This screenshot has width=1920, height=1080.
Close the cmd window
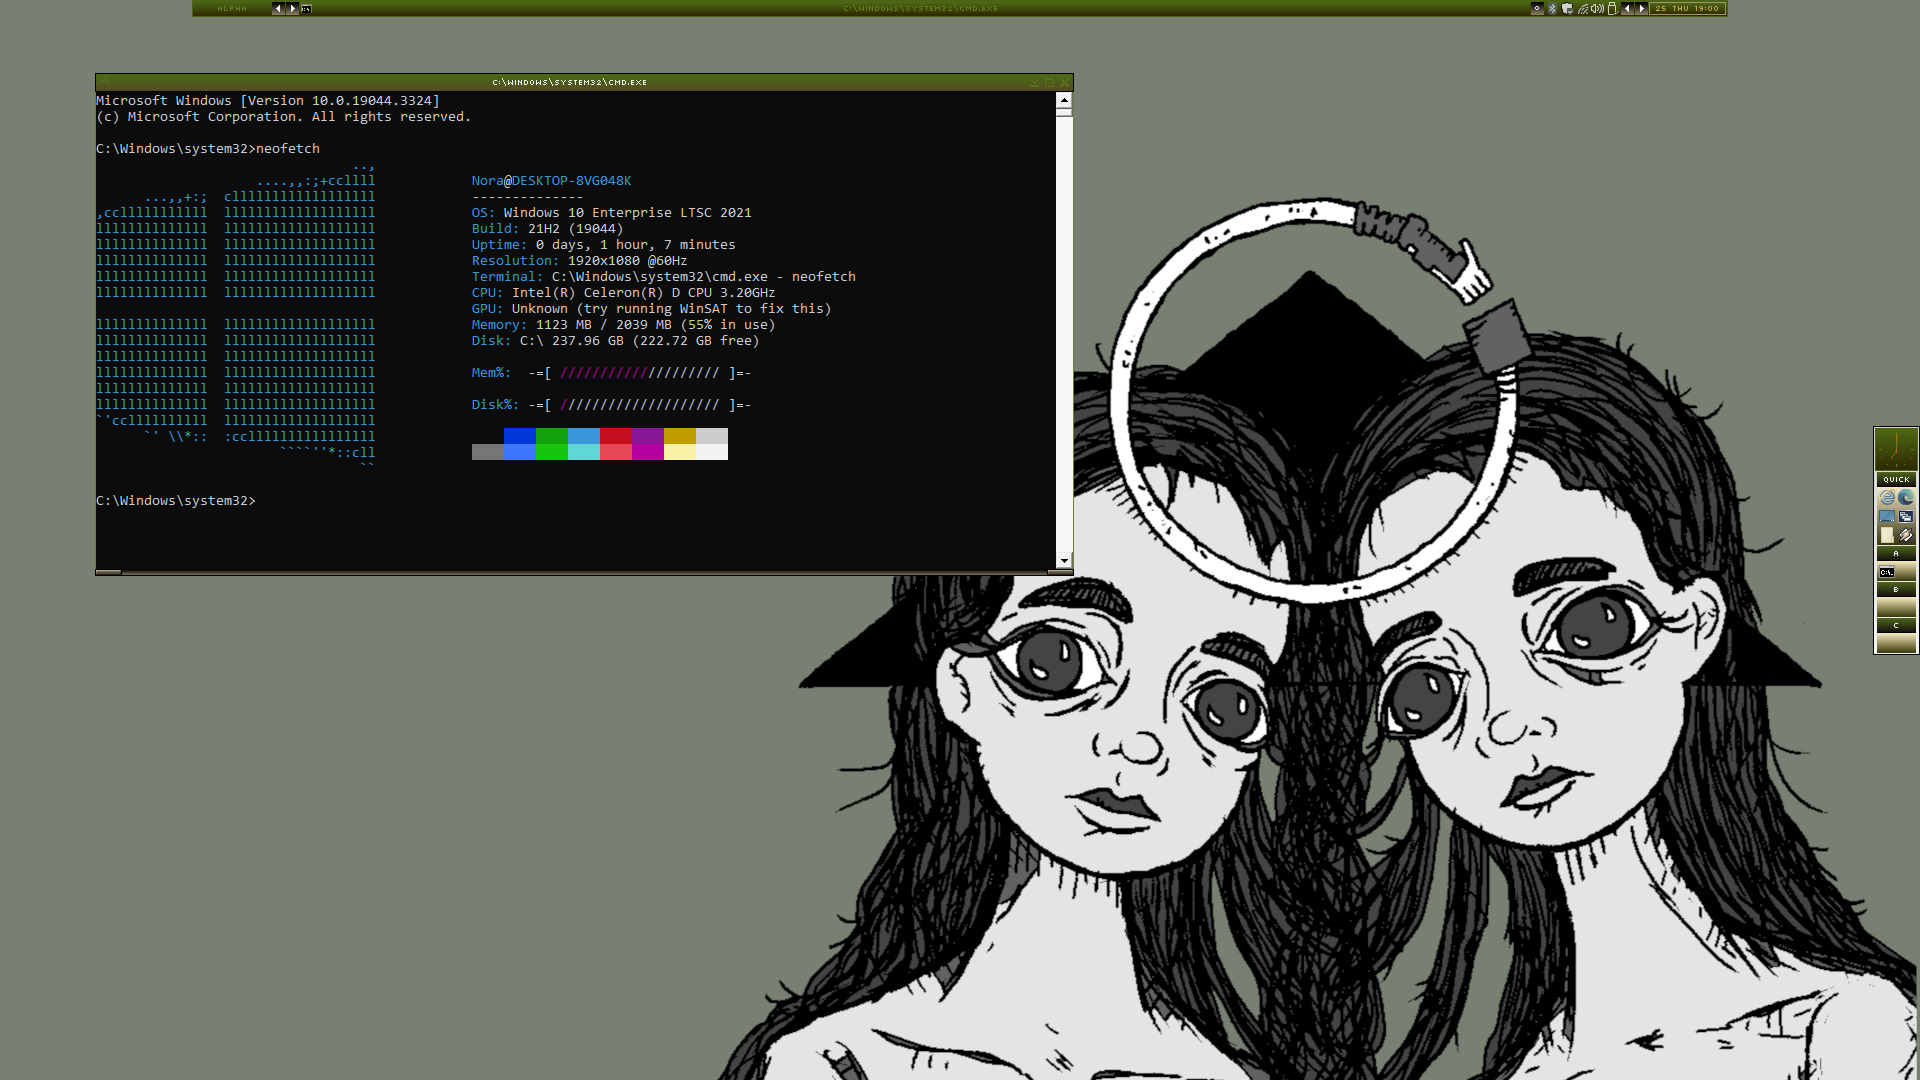[x=1064, y=82]
